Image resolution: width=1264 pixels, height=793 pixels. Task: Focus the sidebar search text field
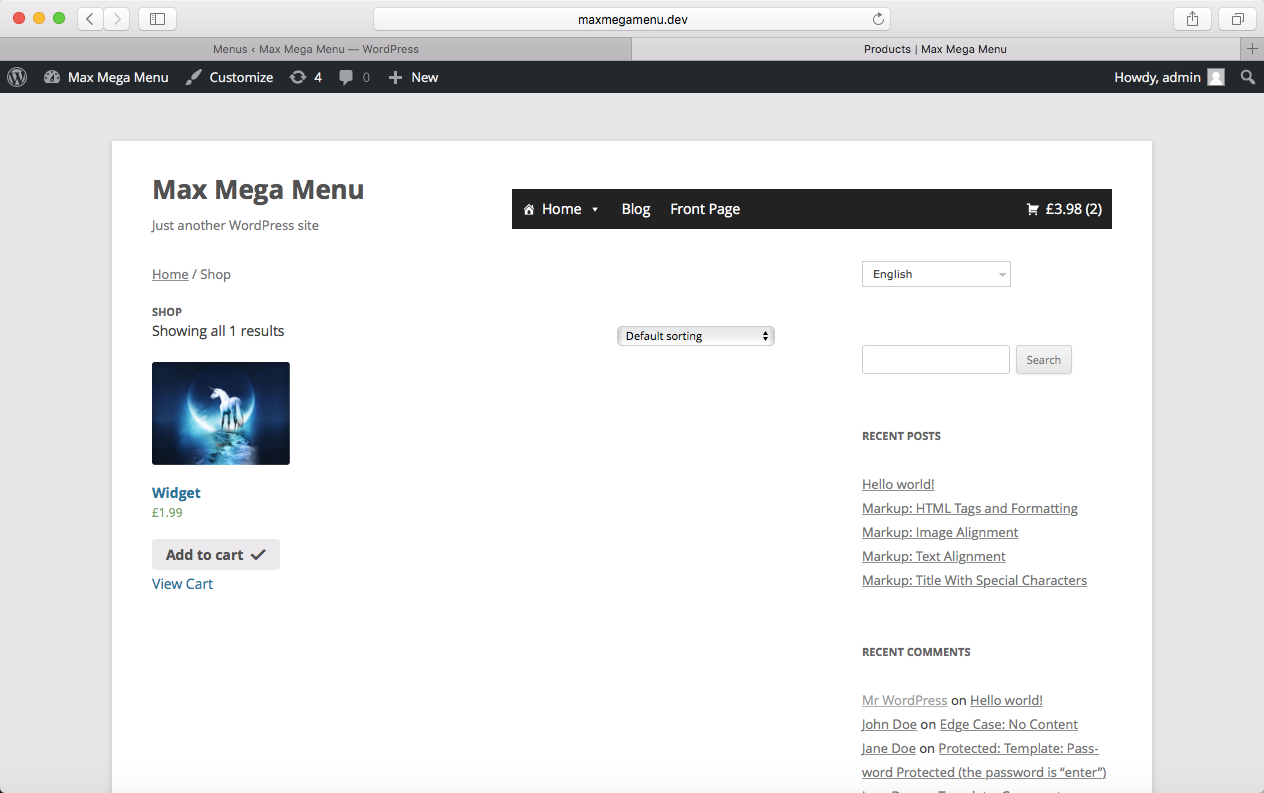click(x=936, y=360)
